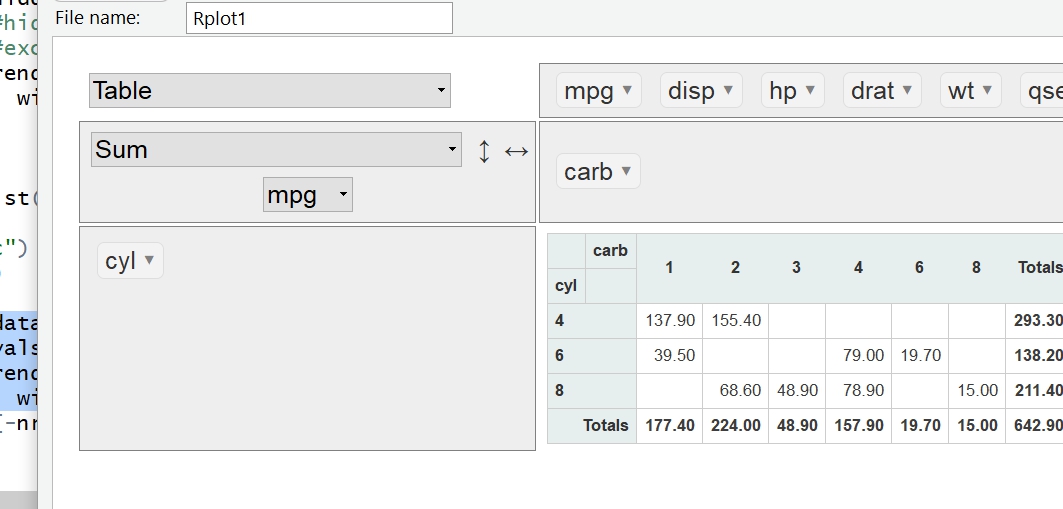Select grand total cell 642.90
1063x509 pixels.
(x=1038, y=425)
